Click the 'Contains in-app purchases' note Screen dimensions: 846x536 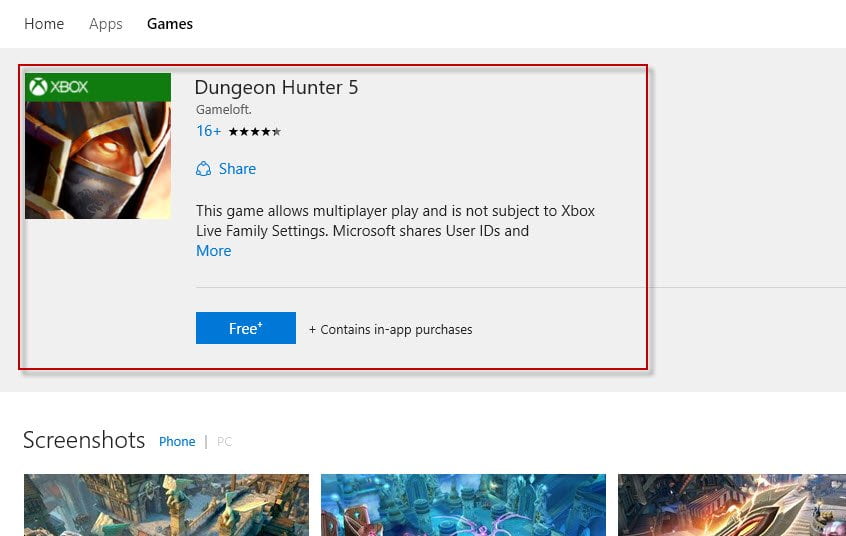pyautogui.click(x=391, y=329)
